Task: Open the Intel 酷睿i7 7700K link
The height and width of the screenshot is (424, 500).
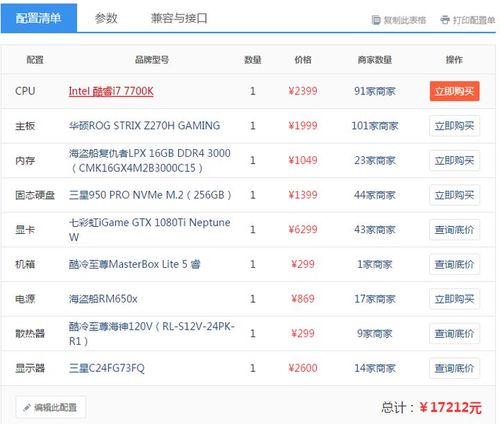Action: coord(111,91)
